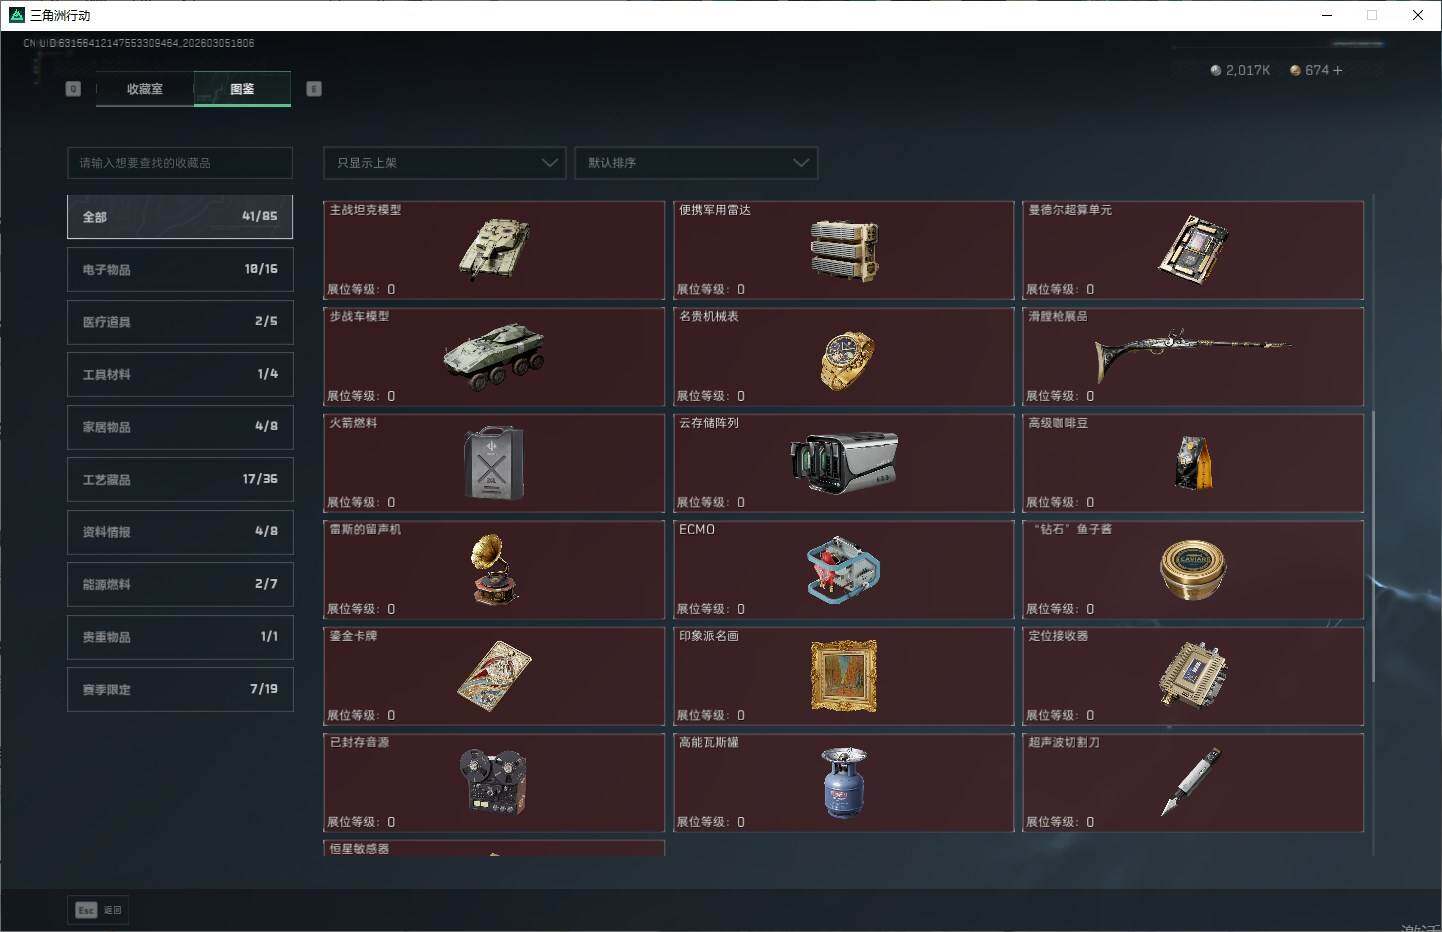The image size is (1442, 932).
Task: Choose the 工具材料 category
Action: pos(180,374)
